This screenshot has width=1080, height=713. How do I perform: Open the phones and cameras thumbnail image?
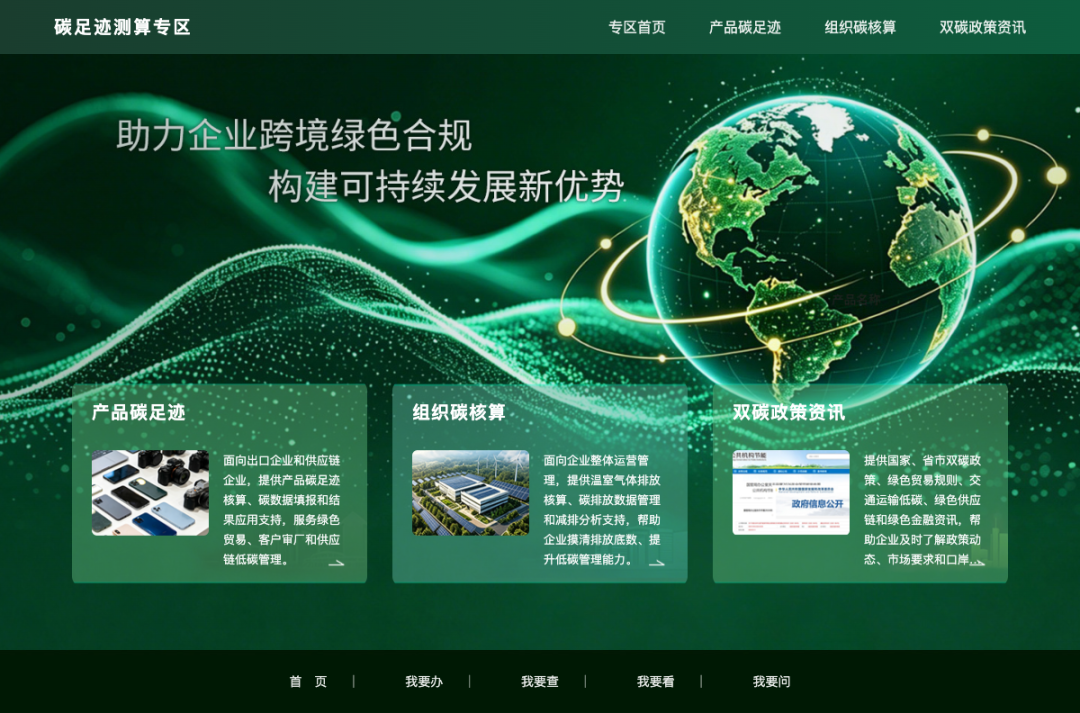click(x=150, y=493)
